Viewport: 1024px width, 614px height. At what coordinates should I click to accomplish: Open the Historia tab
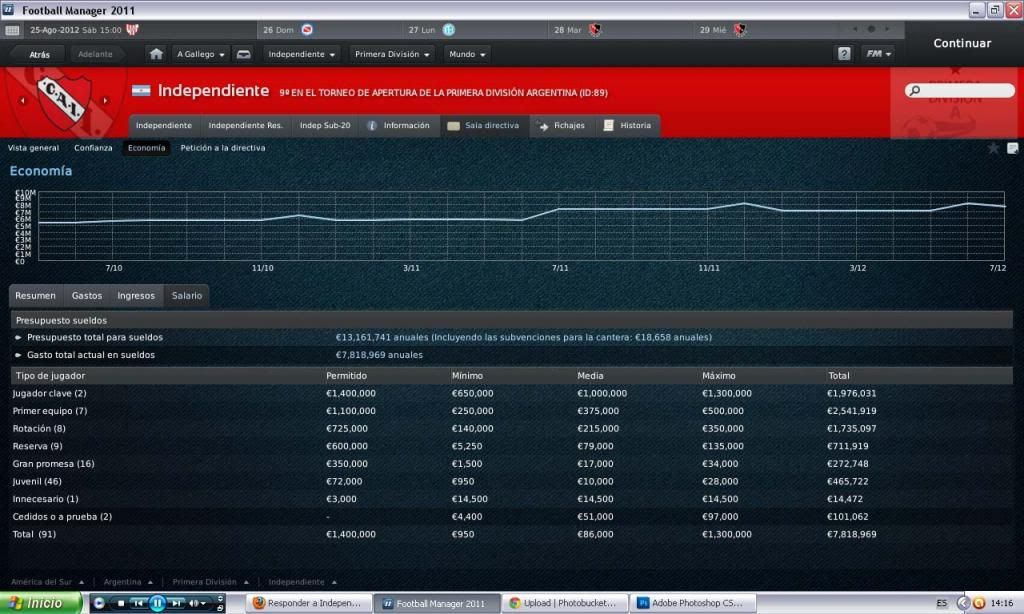coord(627,125)
